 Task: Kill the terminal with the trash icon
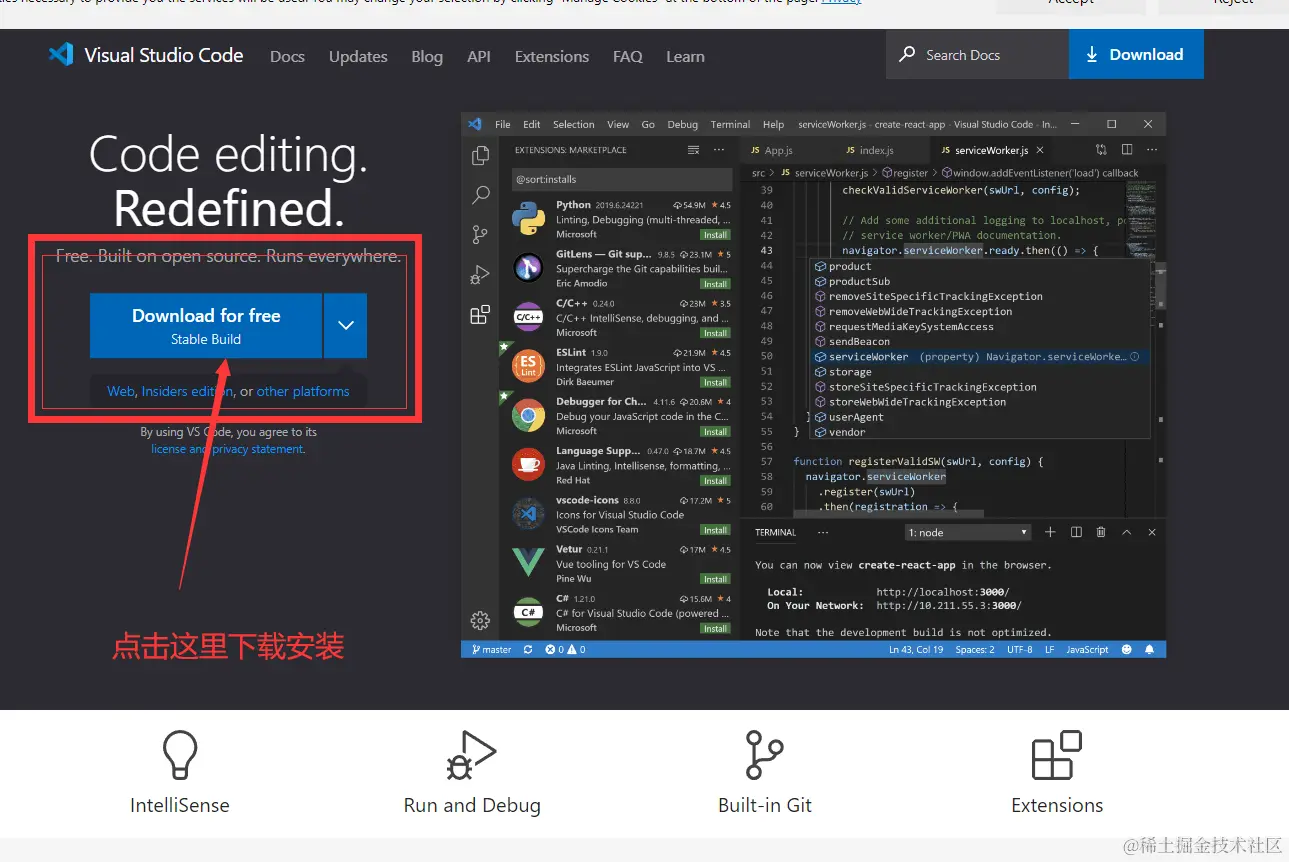1101,533
